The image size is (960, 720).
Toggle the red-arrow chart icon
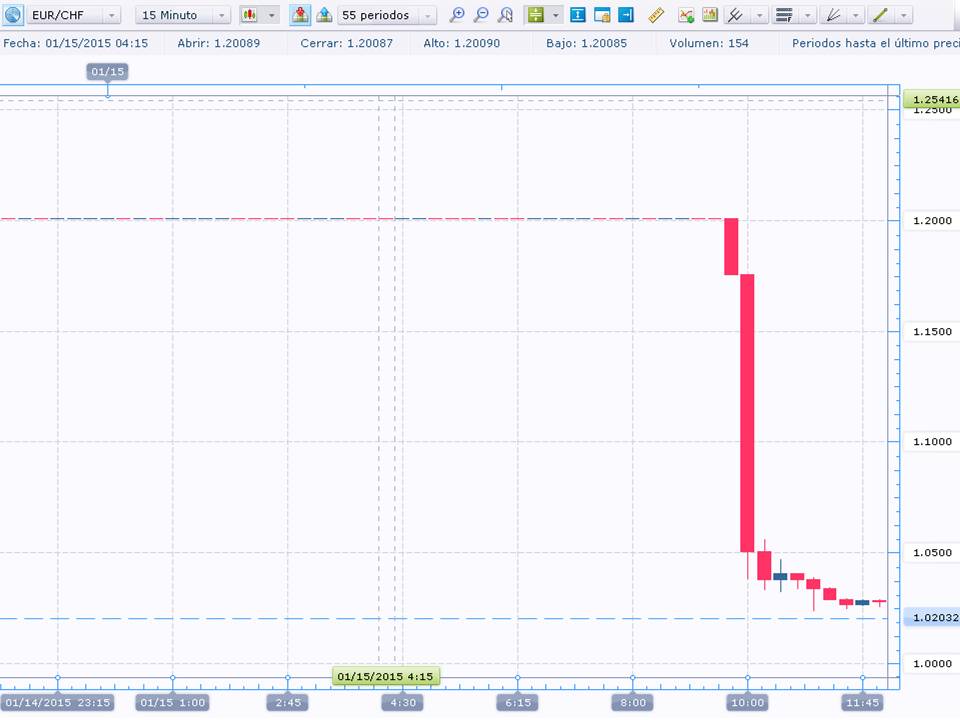click(x=299, y=15)
